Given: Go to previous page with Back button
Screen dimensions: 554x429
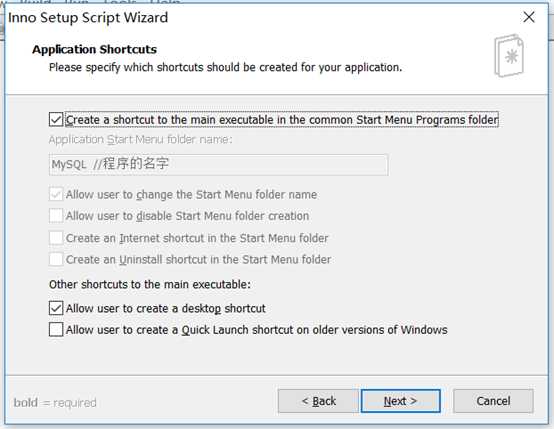Looking at the screenshot, I should pyautogui.click(x=318, y=401).
